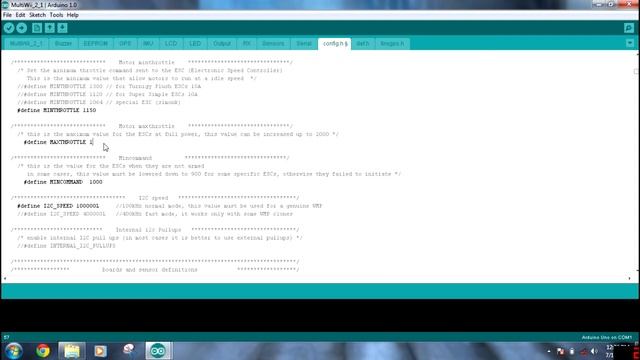Viewport: 640px width, 360px height.
Task: Open Google Chrome from the taskbar
Action: (x=43, y=351)
